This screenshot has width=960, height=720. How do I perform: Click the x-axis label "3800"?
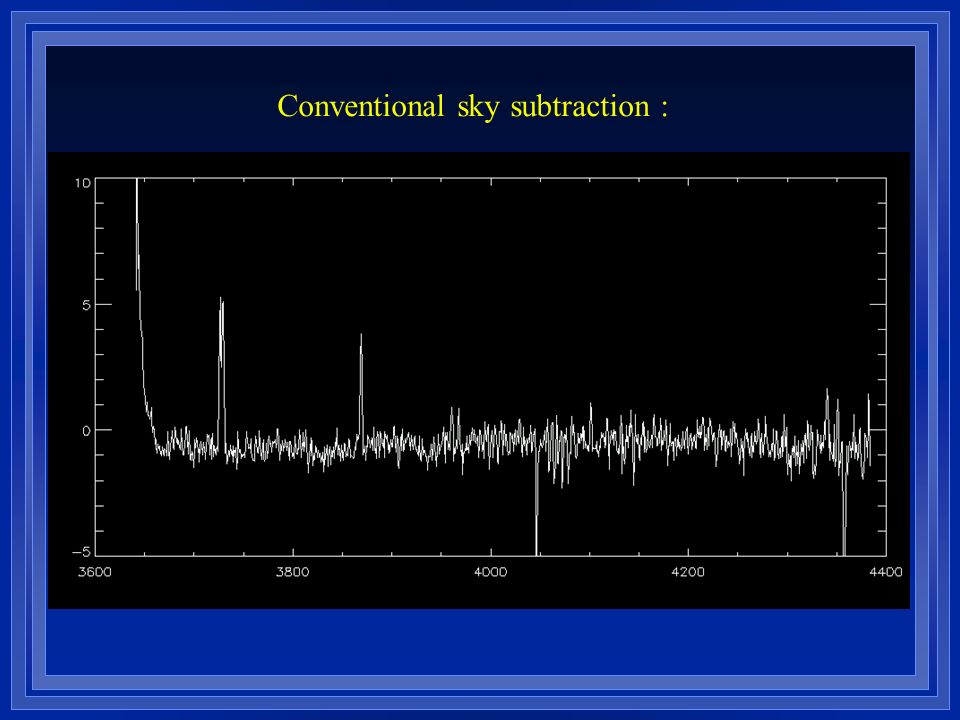(x=293, y=572)
